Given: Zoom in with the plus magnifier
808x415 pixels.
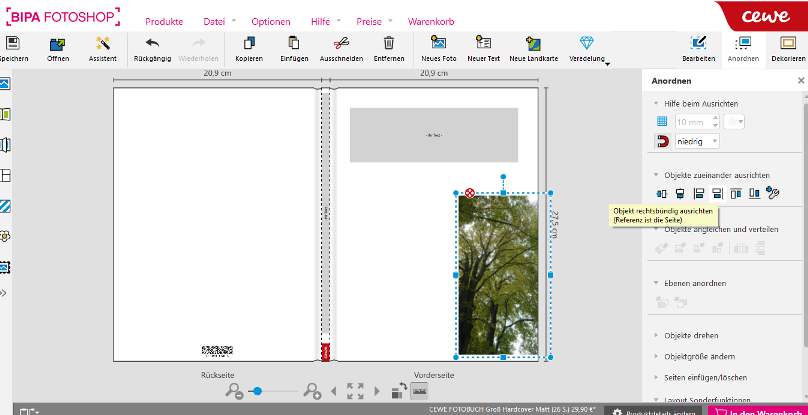Looking at the screenshot, I should (312, 391).
